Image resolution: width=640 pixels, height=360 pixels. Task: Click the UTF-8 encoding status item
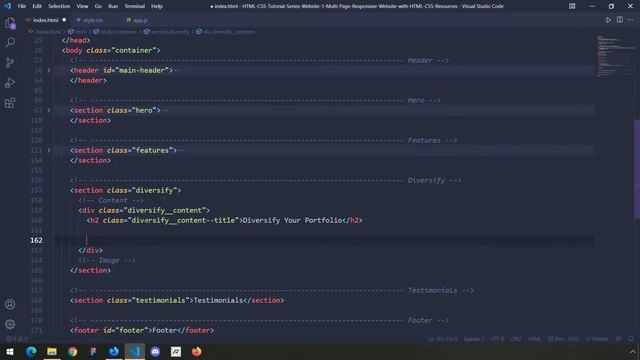coord(497,339)
